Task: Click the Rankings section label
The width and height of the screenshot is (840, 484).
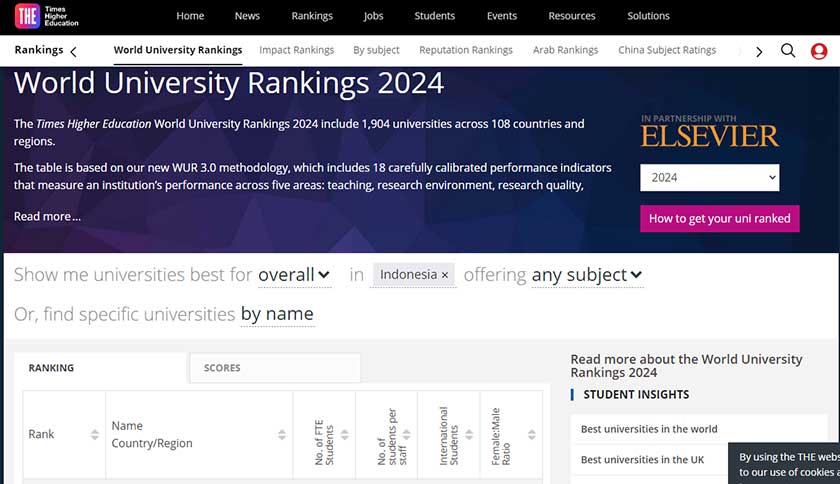Action: 39,50
